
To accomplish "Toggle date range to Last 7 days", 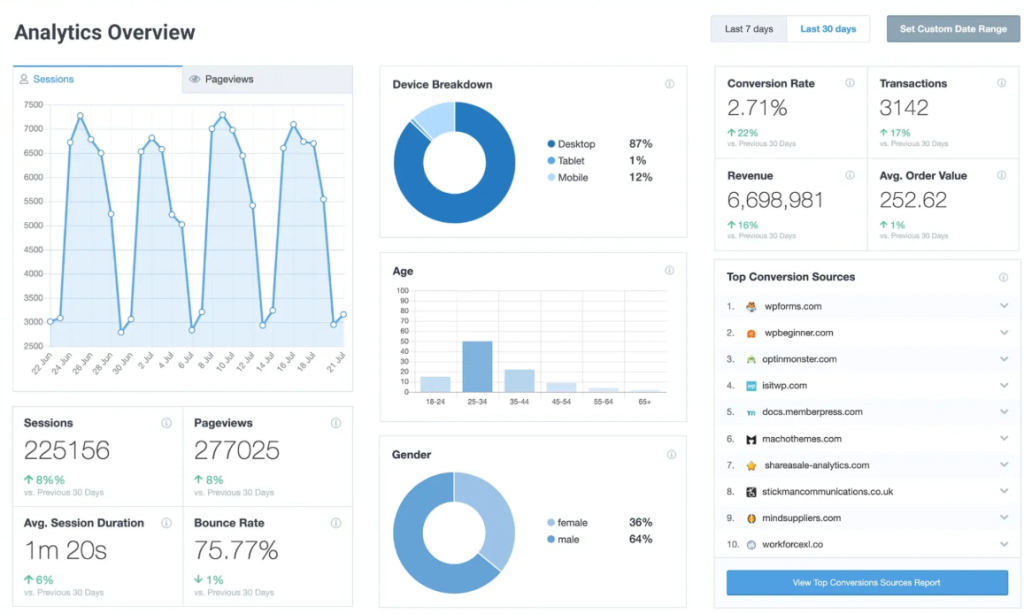I will [749, 29].
